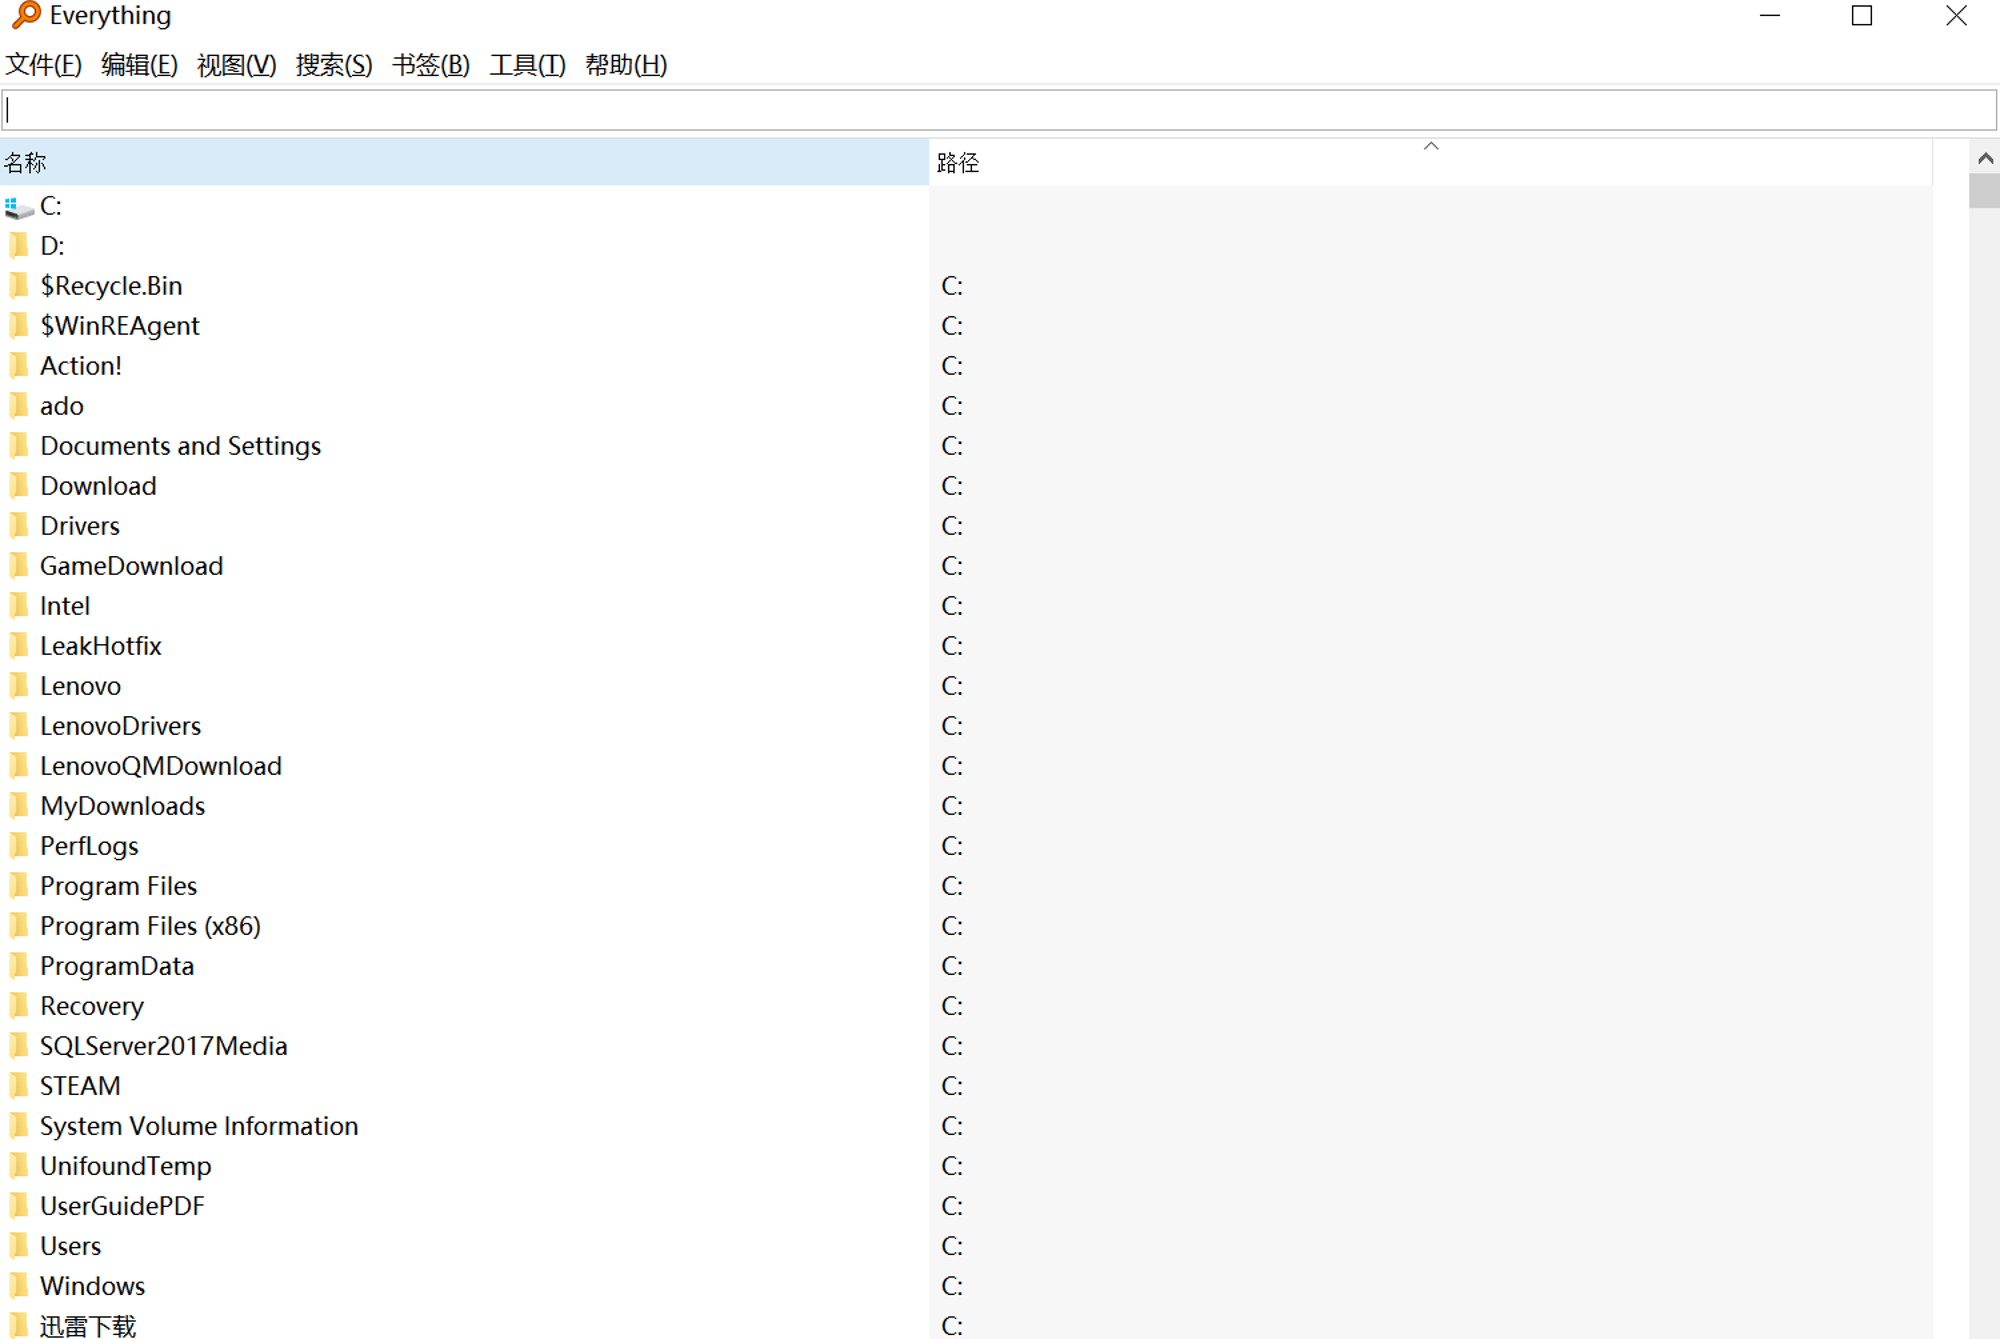Click the C: path of Windows row
Viewport: 2000px width, 1339px height.
pyautogui.click(x=952, y=1286)
